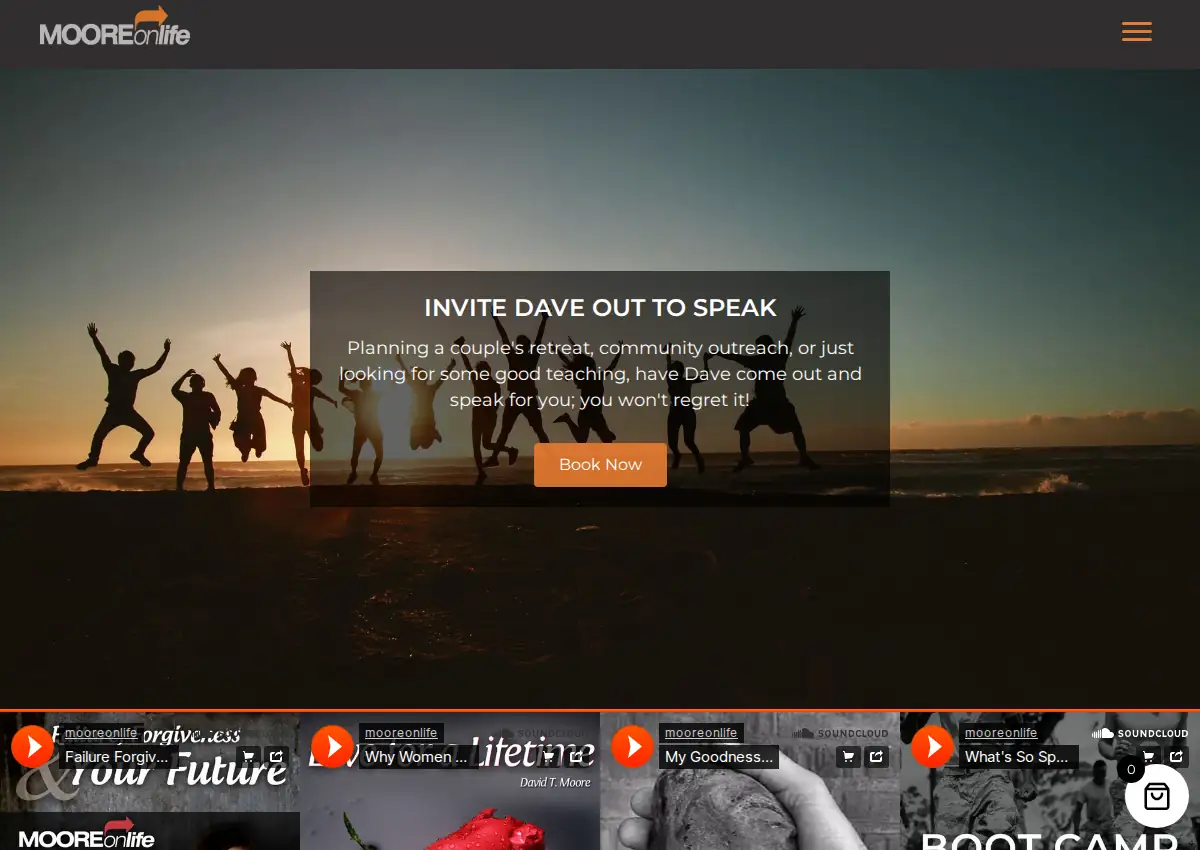Open the Failure Forgiv... track title link
This screenshot has width=1200, height=850.
pos(117,757)
